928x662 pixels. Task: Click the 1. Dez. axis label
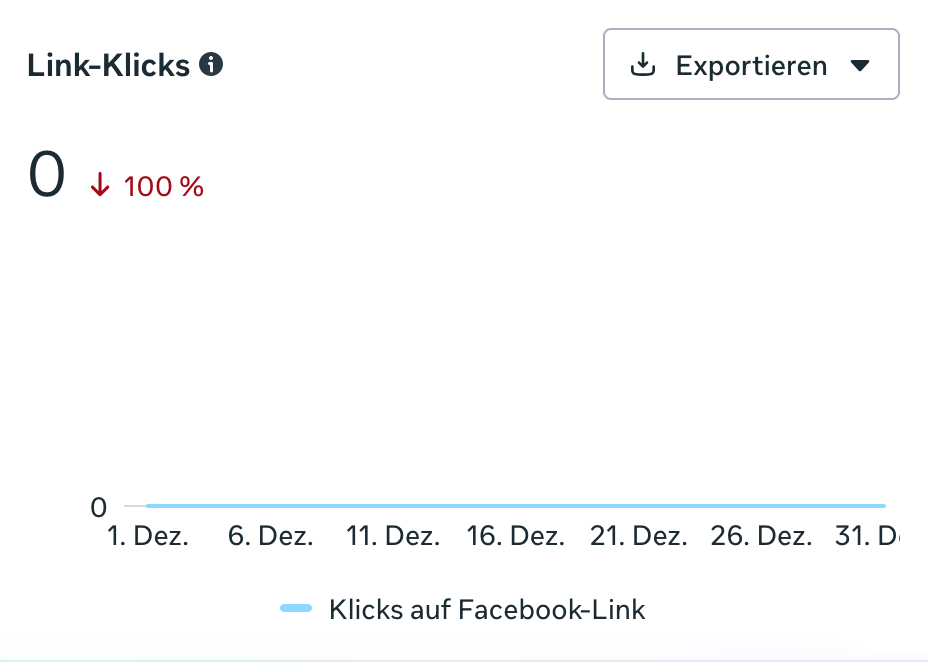point(148,536)
